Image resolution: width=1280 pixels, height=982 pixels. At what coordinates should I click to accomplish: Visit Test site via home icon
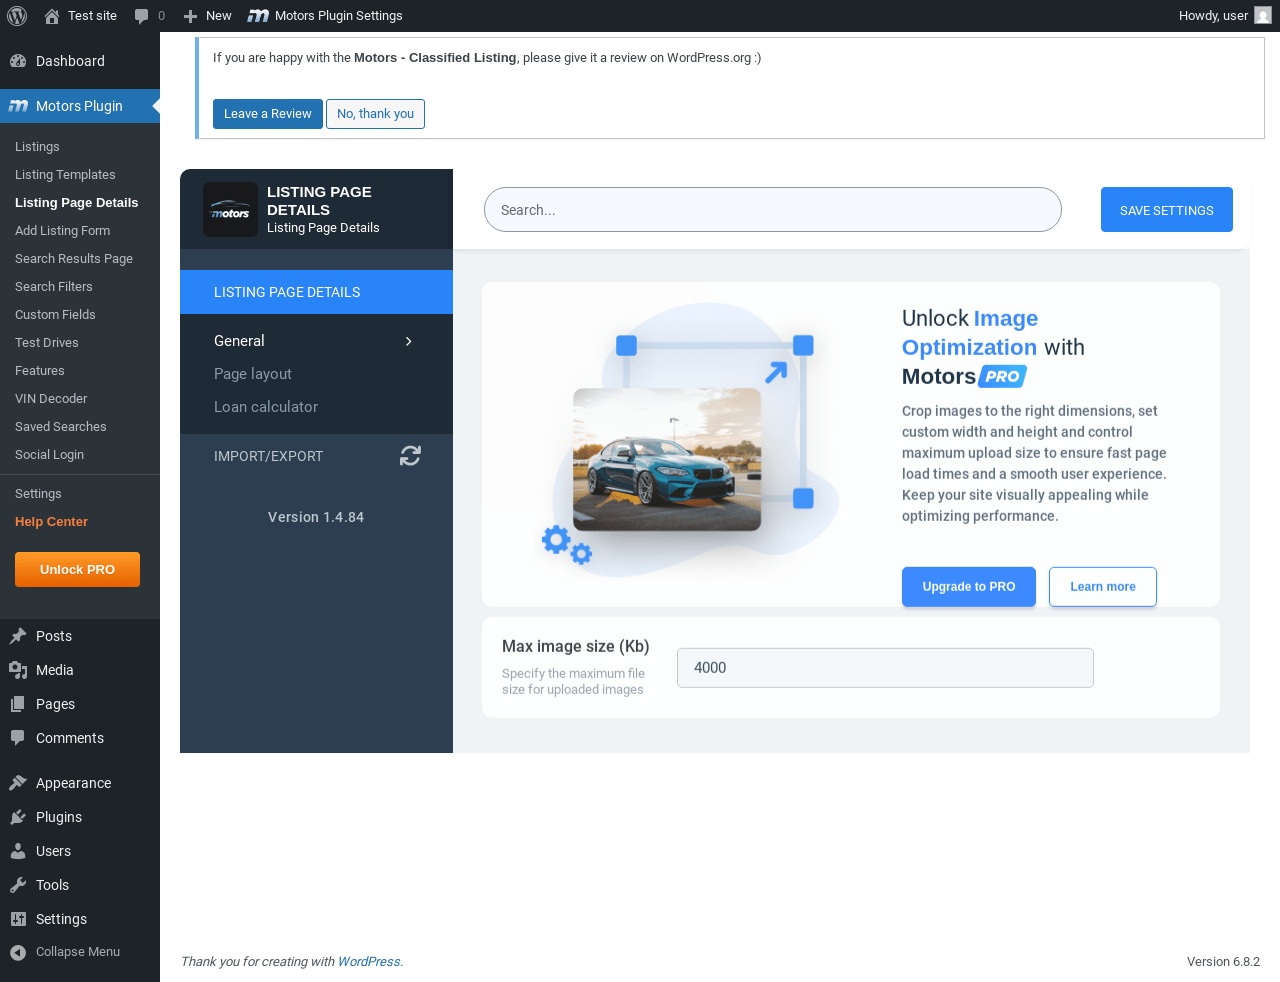(81, 16)
